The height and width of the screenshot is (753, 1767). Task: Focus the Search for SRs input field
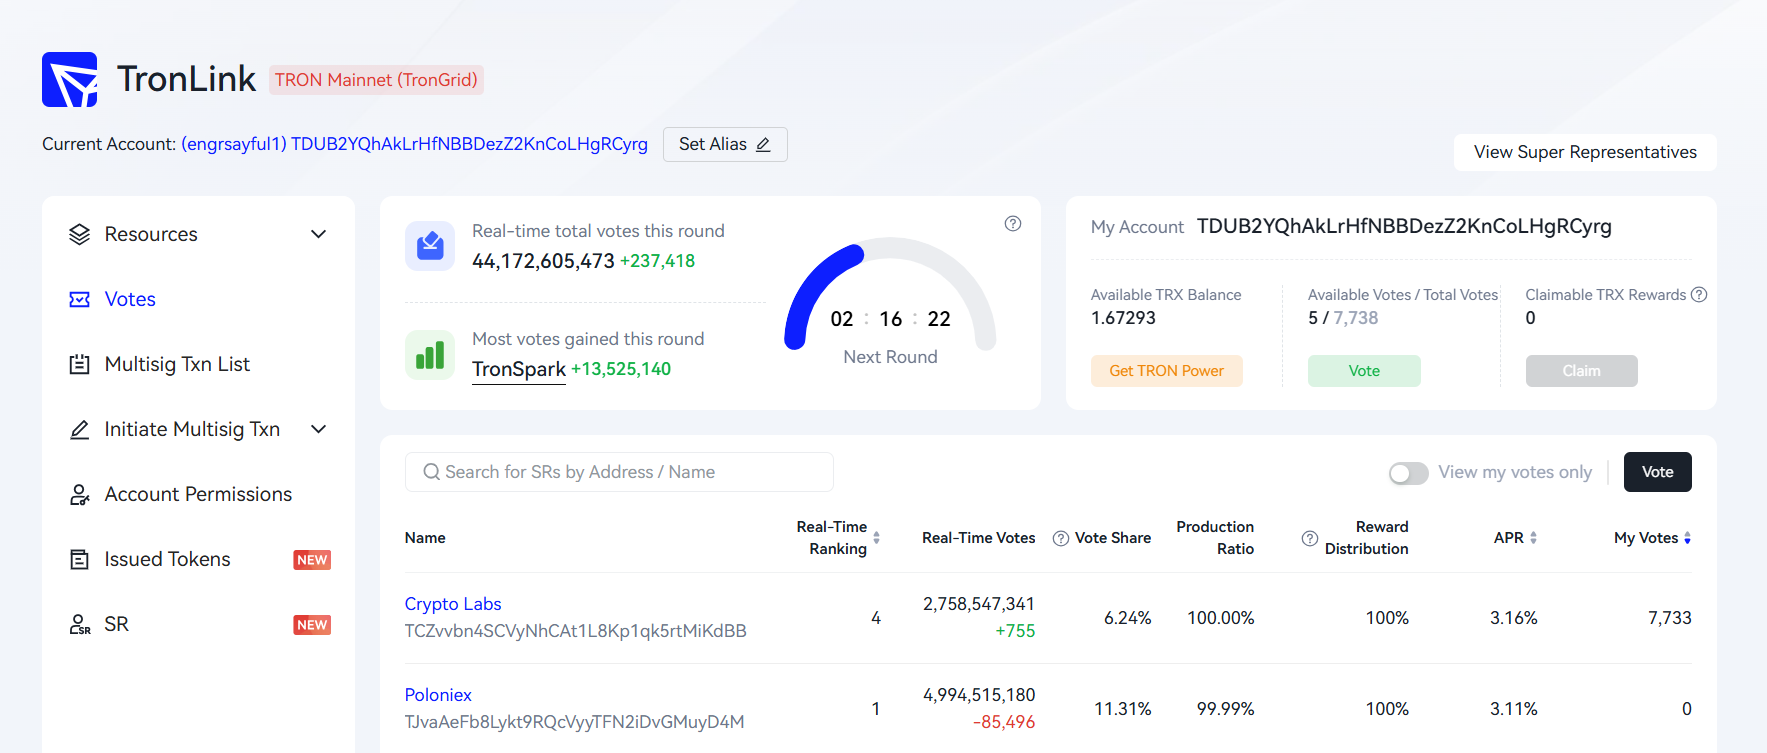pyautogui.click(x=619, y=472)
